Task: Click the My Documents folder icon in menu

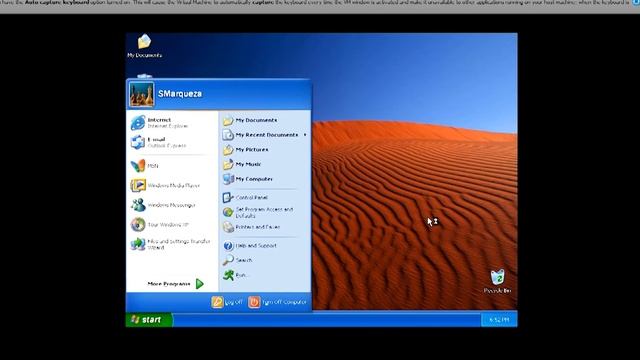Action: (228, 120)
